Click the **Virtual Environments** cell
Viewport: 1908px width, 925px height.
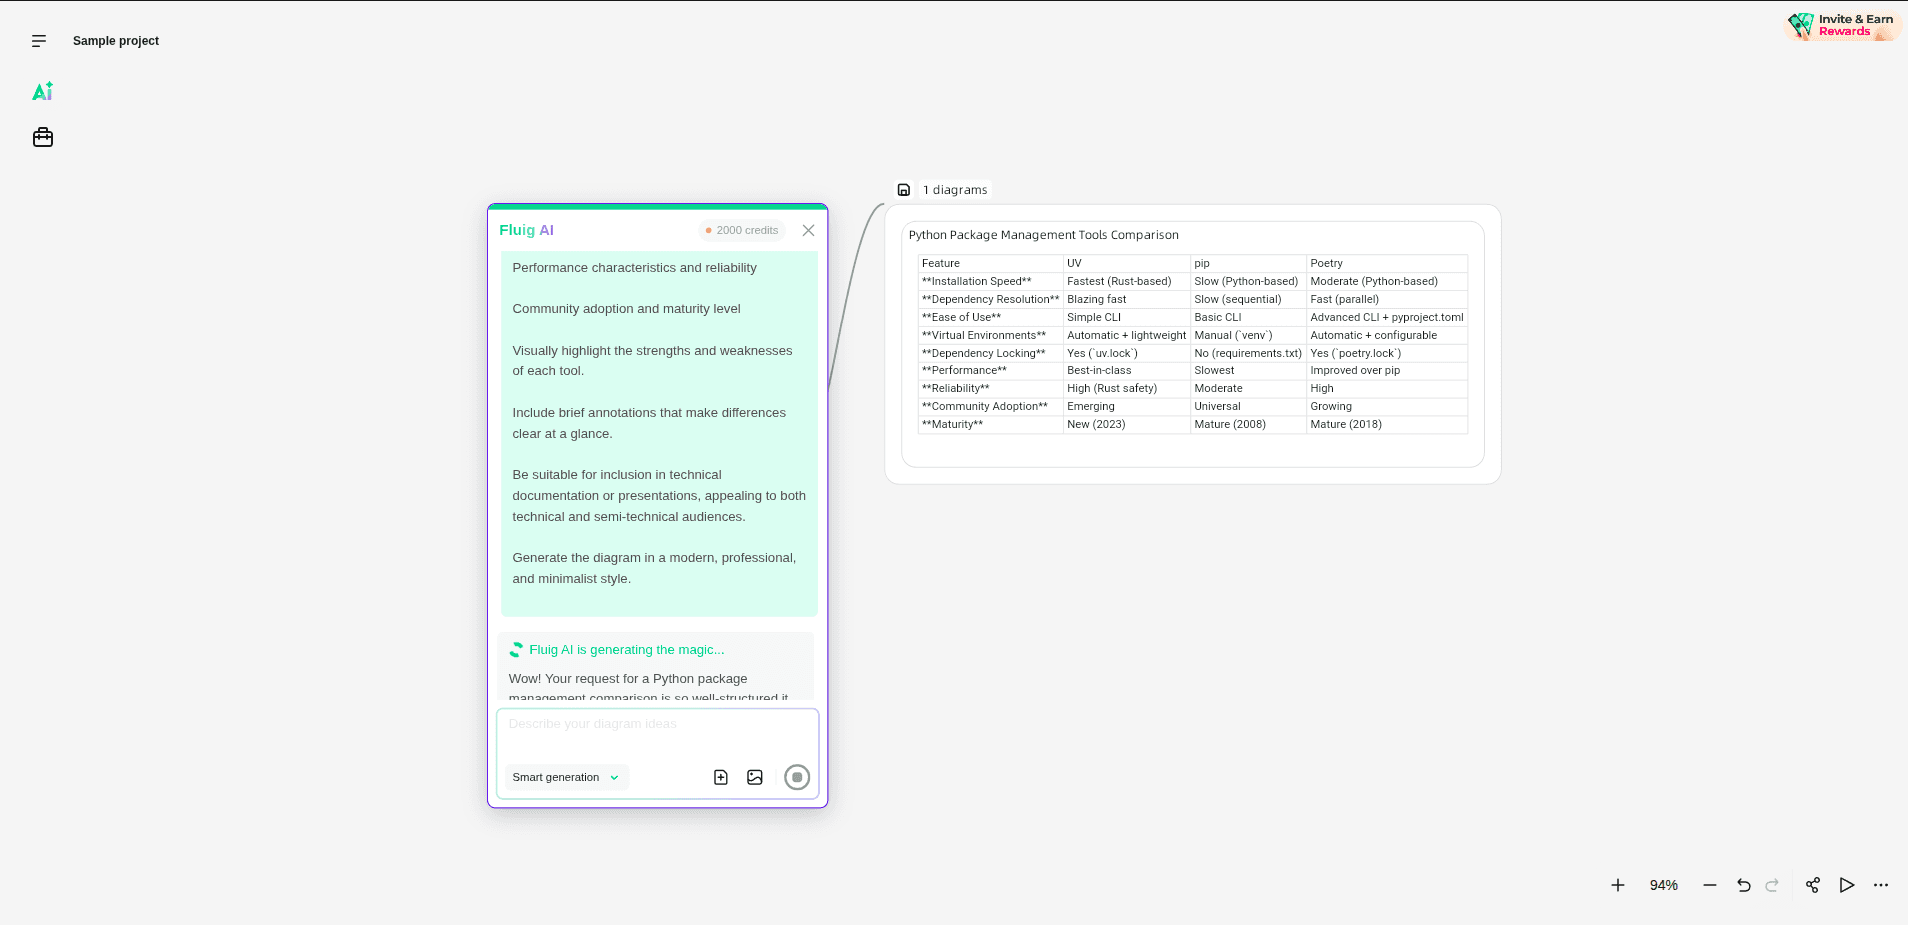pos(990,335)
